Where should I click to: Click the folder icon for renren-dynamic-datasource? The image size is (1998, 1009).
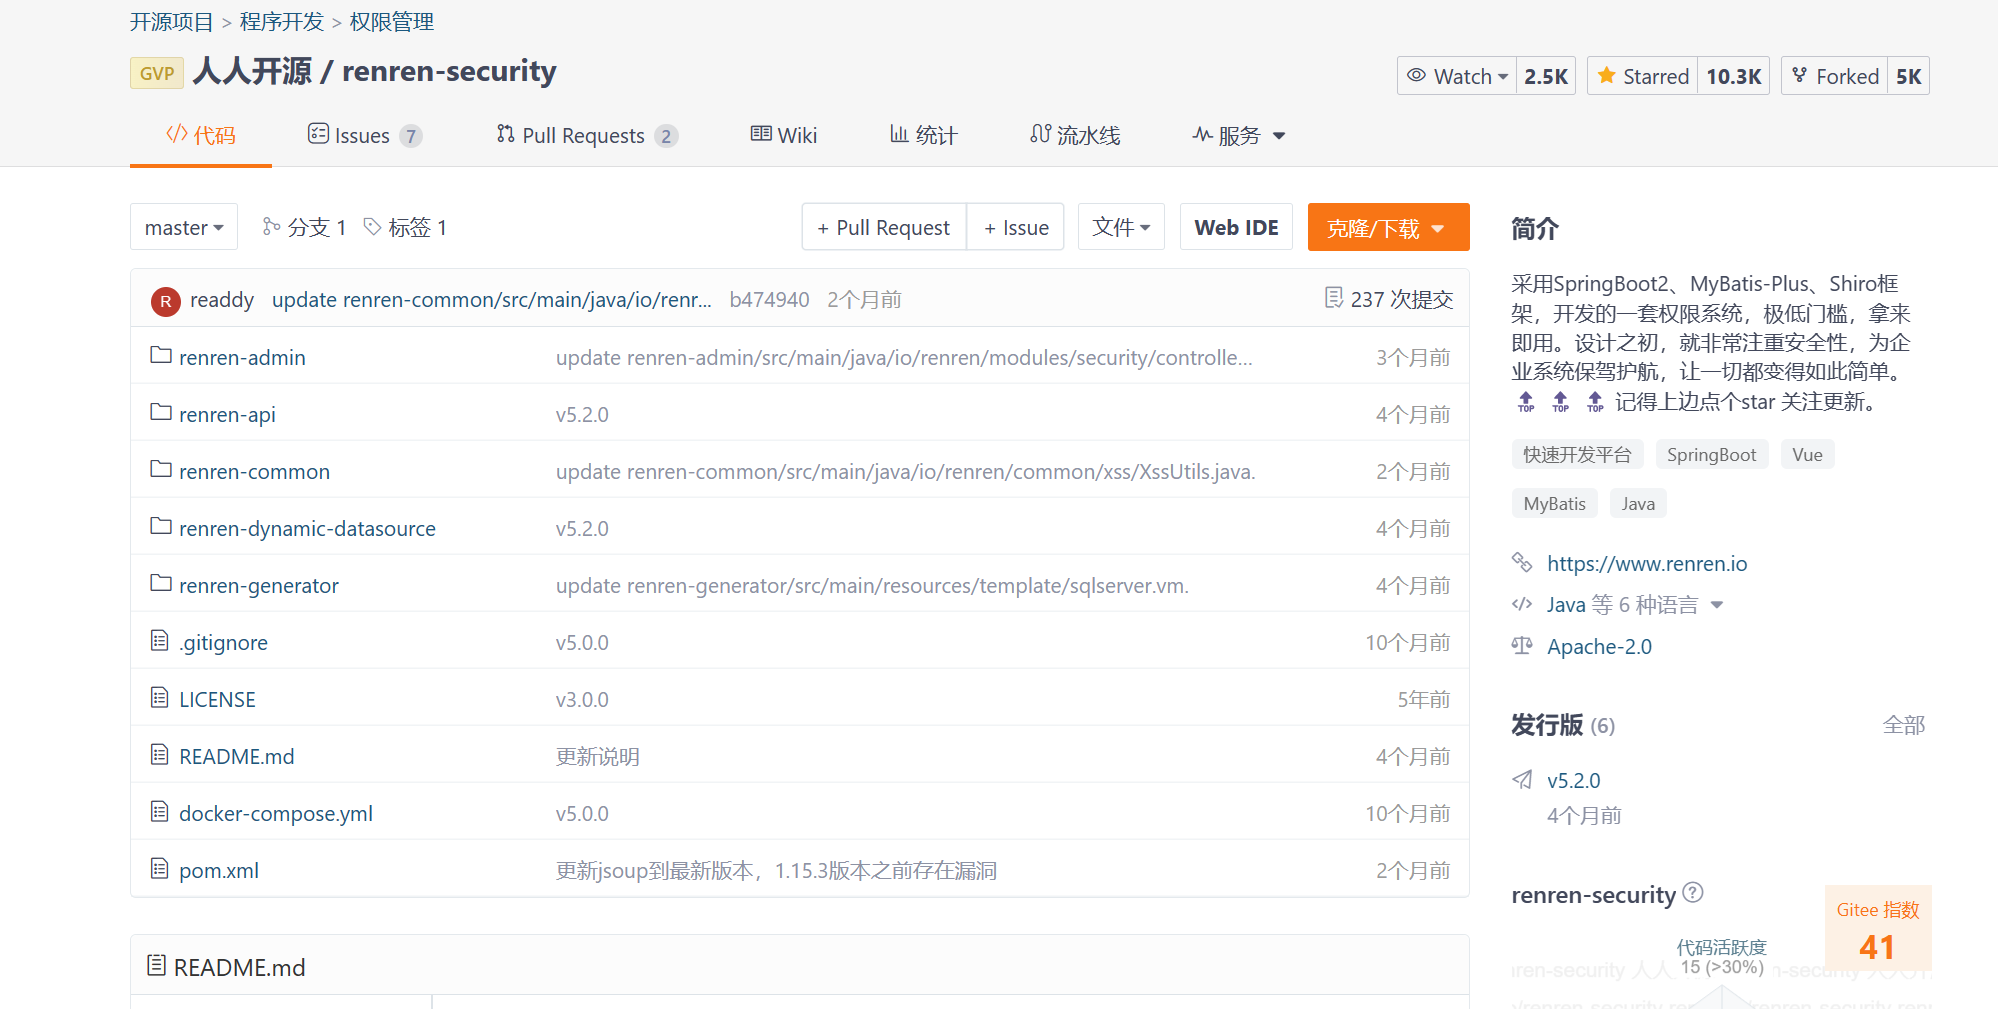(x=161, y=526)
